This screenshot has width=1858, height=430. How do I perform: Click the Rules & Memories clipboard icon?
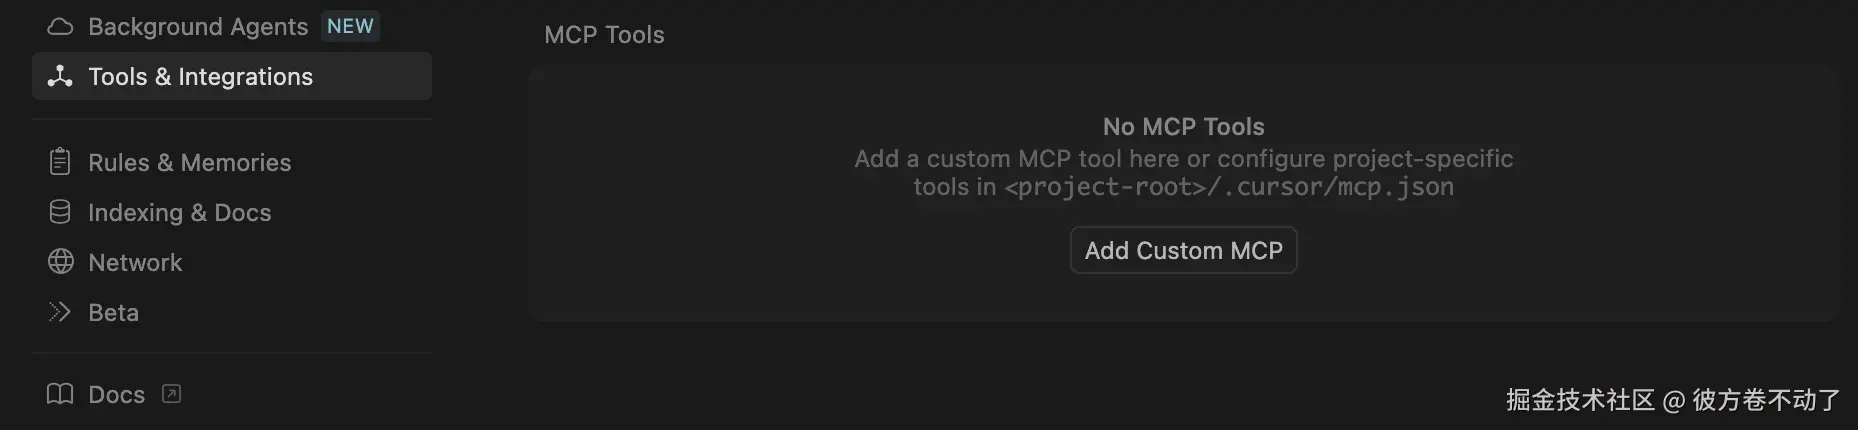pyautogui.click(x=60, y=162)
